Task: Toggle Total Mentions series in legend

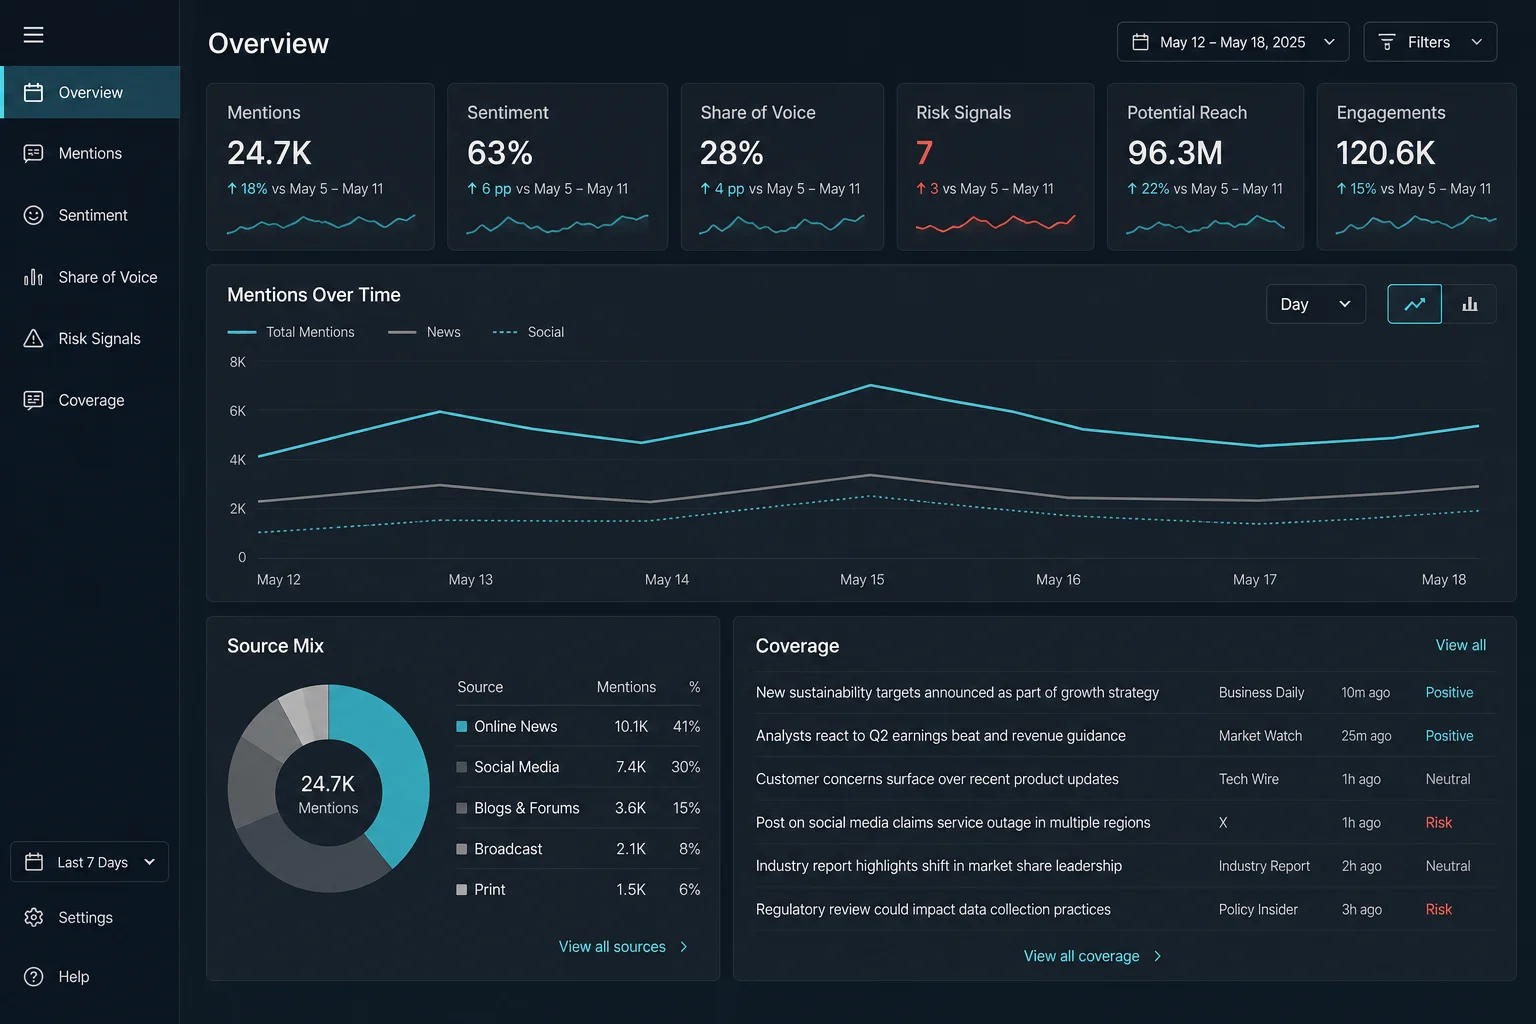Action: 291,332
